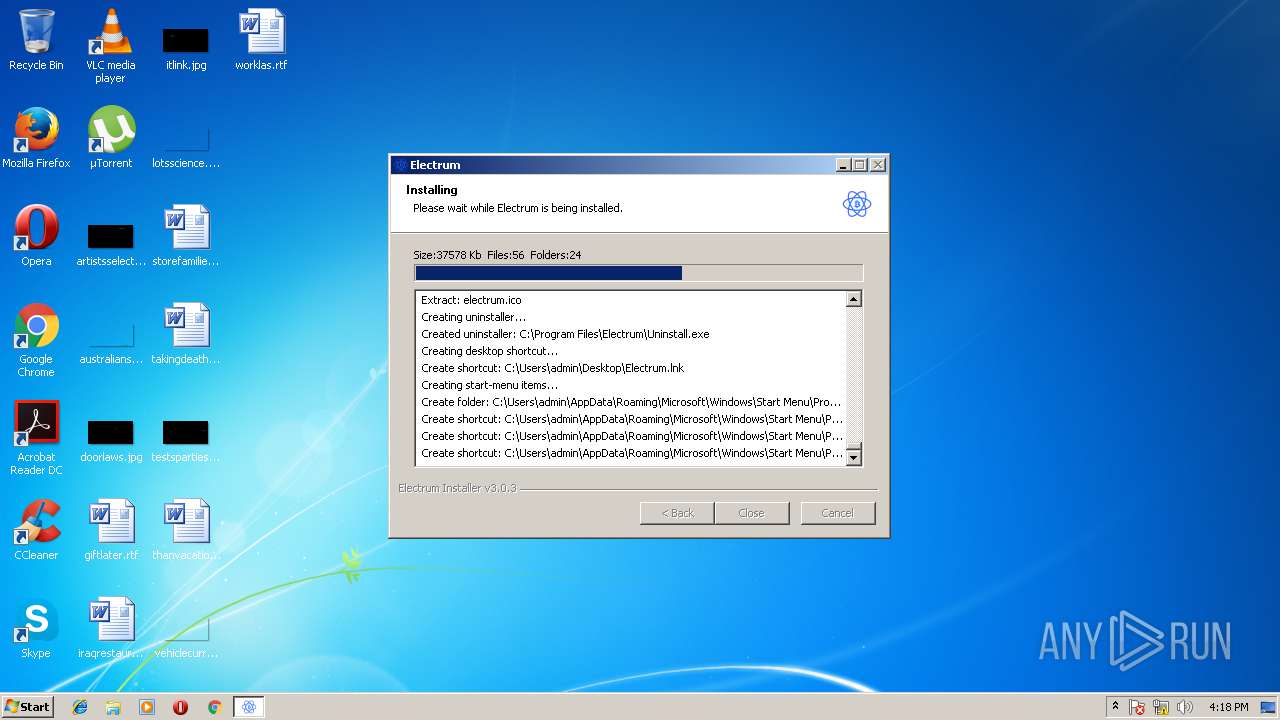1280x720 pixels.
Task: Click the Close button in installer
Action: pyautogui.click(x=751, y=513)
